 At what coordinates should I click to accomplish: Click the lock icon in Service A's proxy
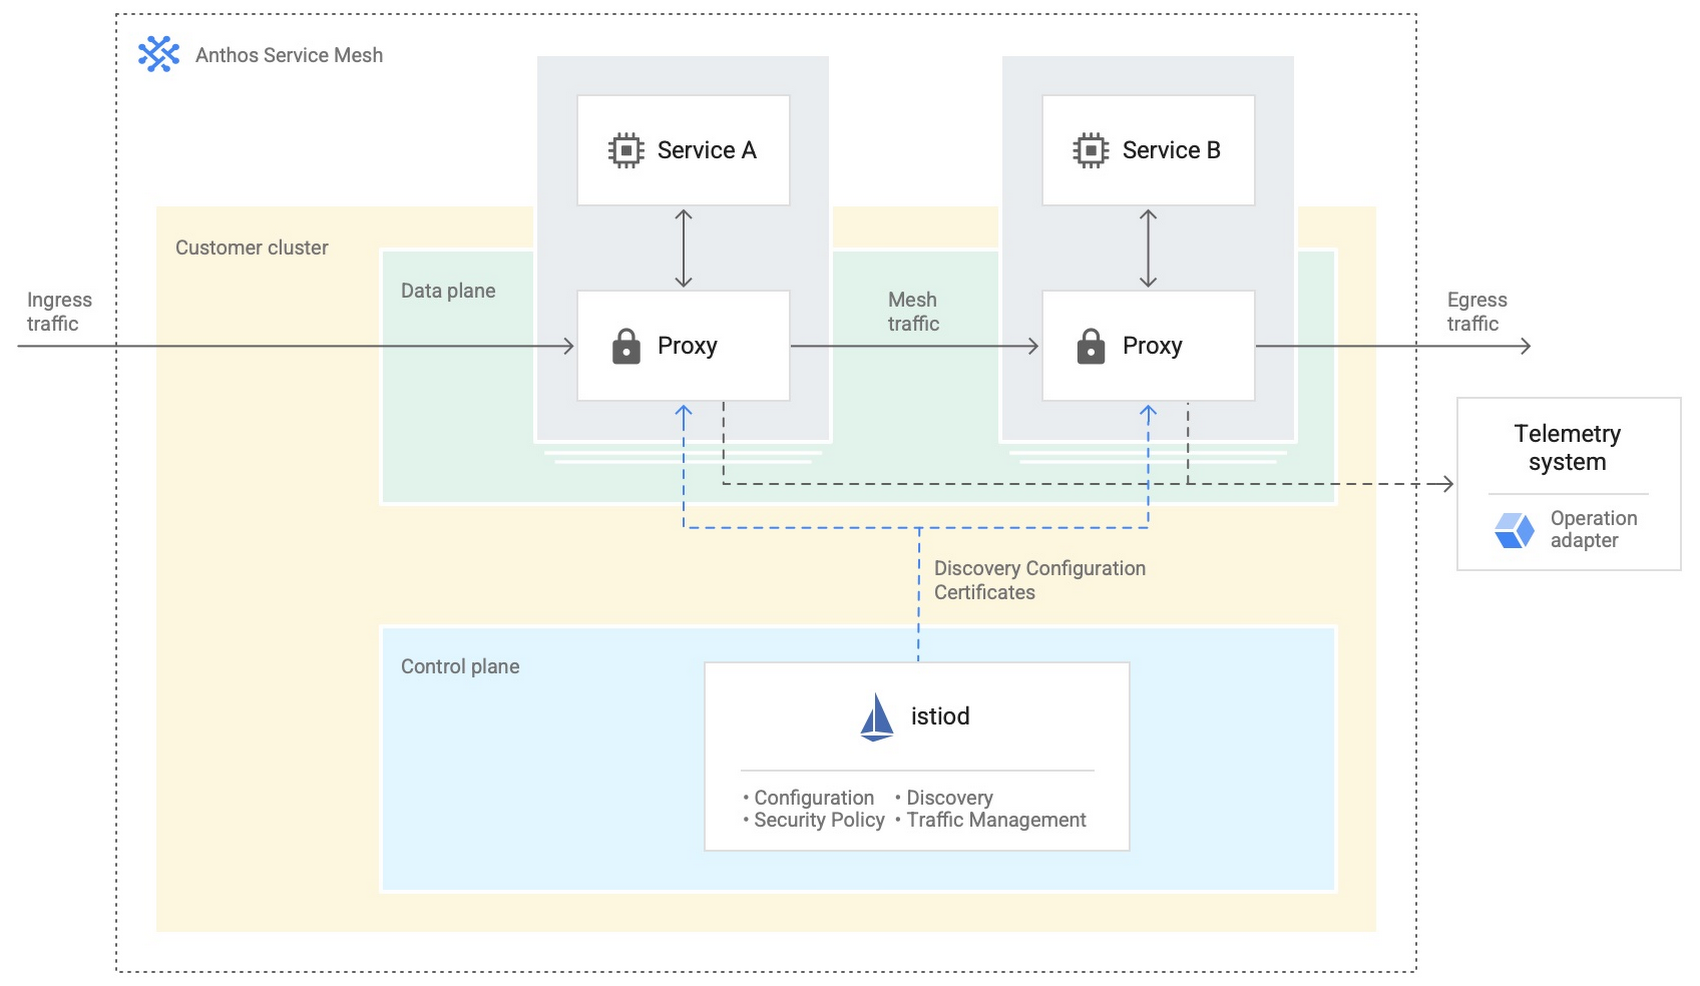point(626,346)
